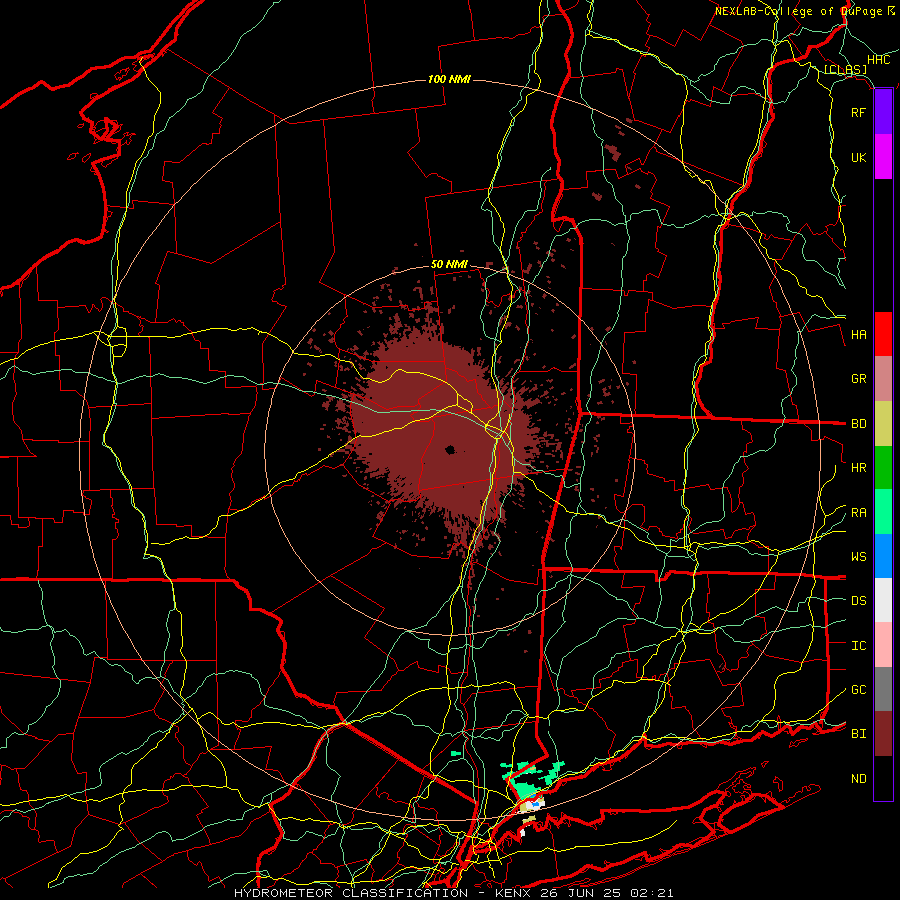Click the BI dark red legend swatch

tap(883, 734)
